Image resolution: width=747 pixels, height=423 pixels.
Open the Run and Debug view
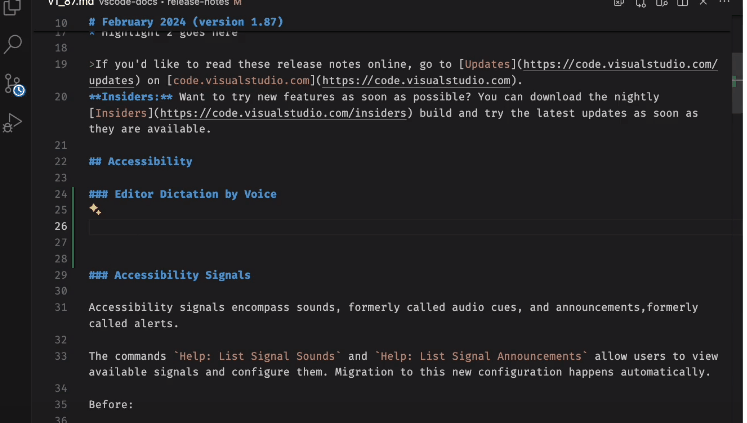point(14,122)
